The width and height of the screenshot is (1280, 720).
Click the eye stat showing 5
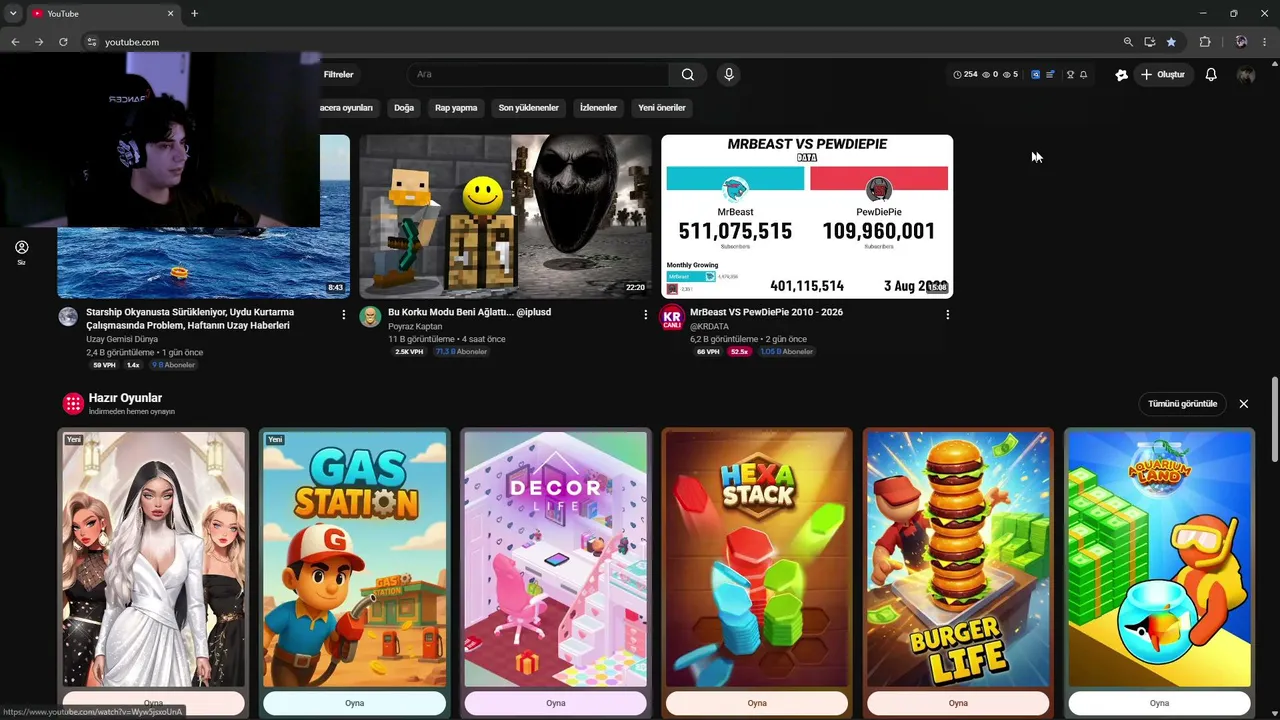[x=1010, y=75]
